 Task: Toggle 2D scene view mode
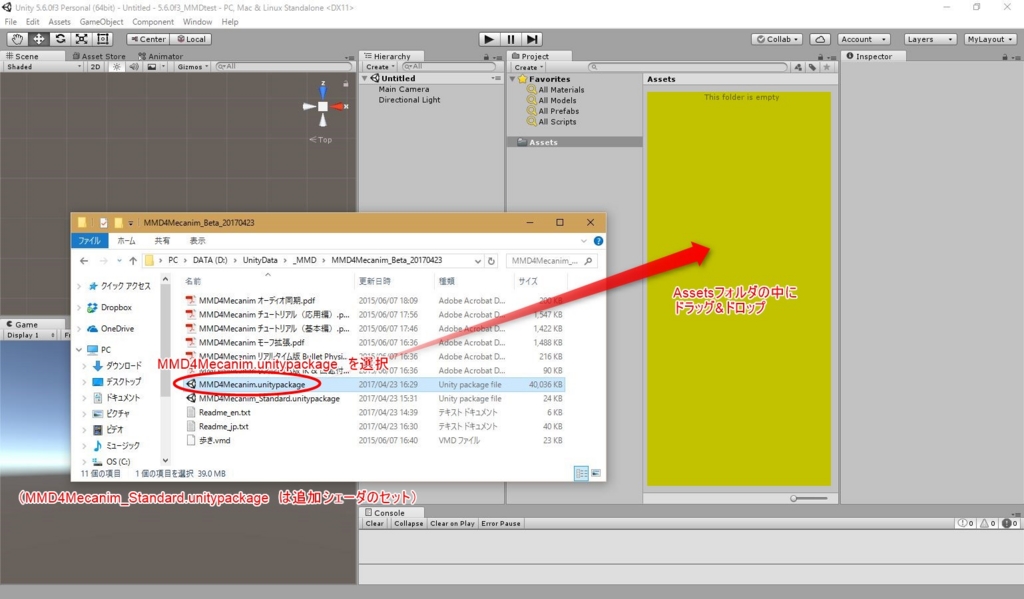[x=95, y=67]
